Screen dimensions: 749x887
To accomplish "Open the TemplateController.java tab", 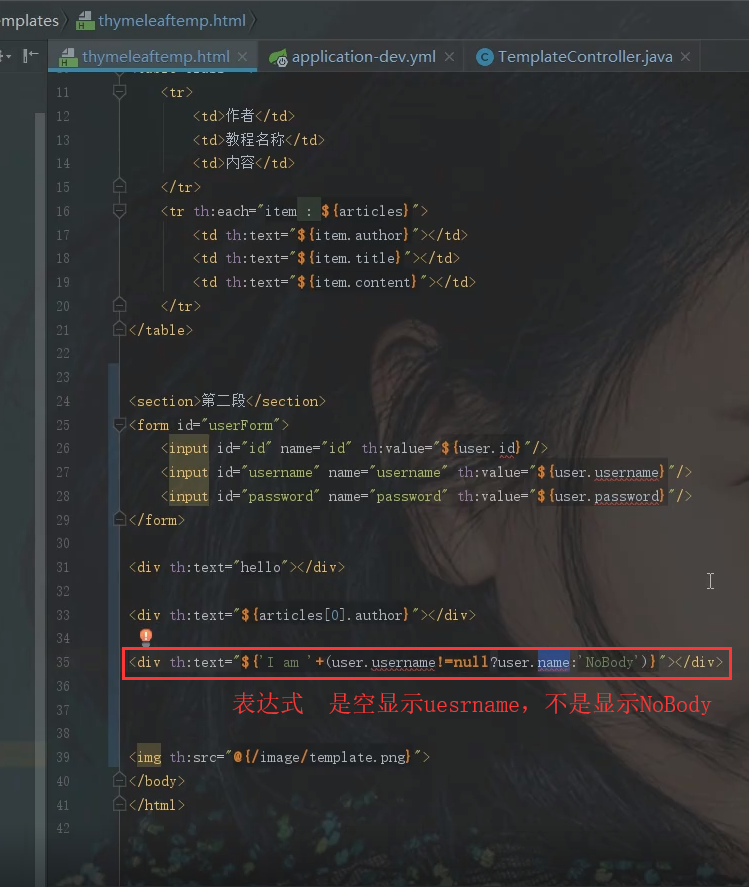I will [585, 57].
